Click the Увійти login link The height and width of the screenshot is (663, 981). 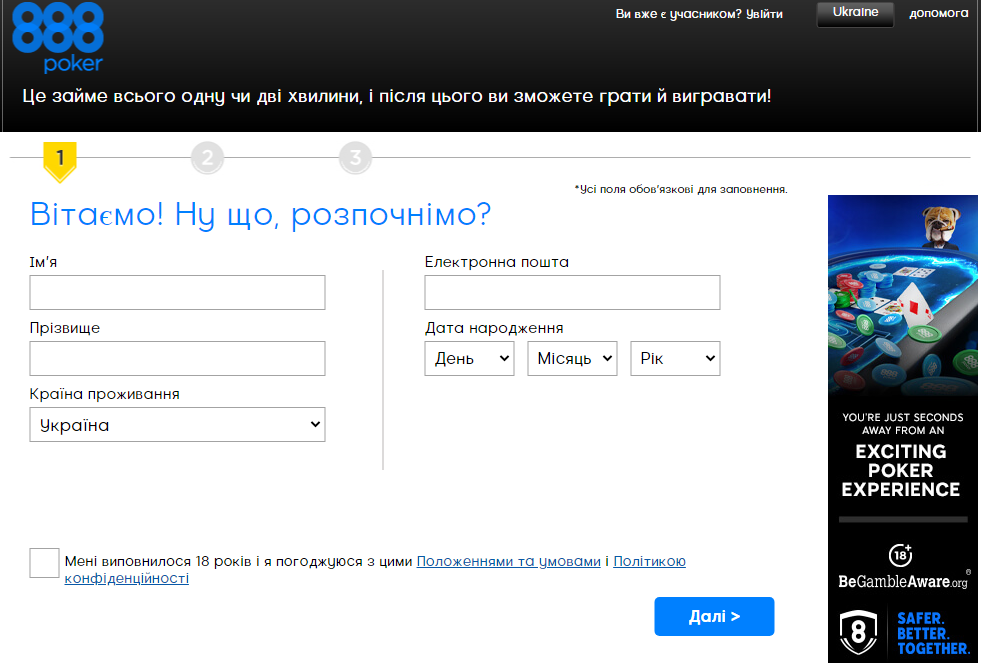tap(764, 14)
